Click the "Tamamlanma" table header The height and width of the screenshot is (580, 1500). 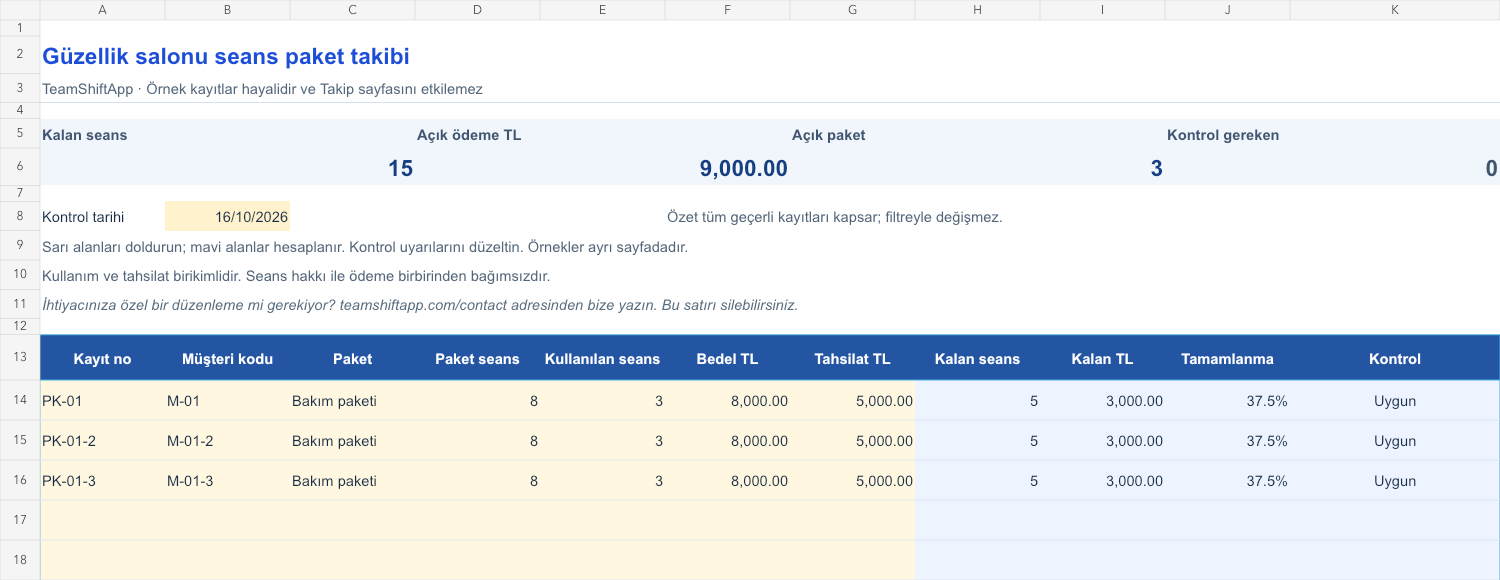1227,359
